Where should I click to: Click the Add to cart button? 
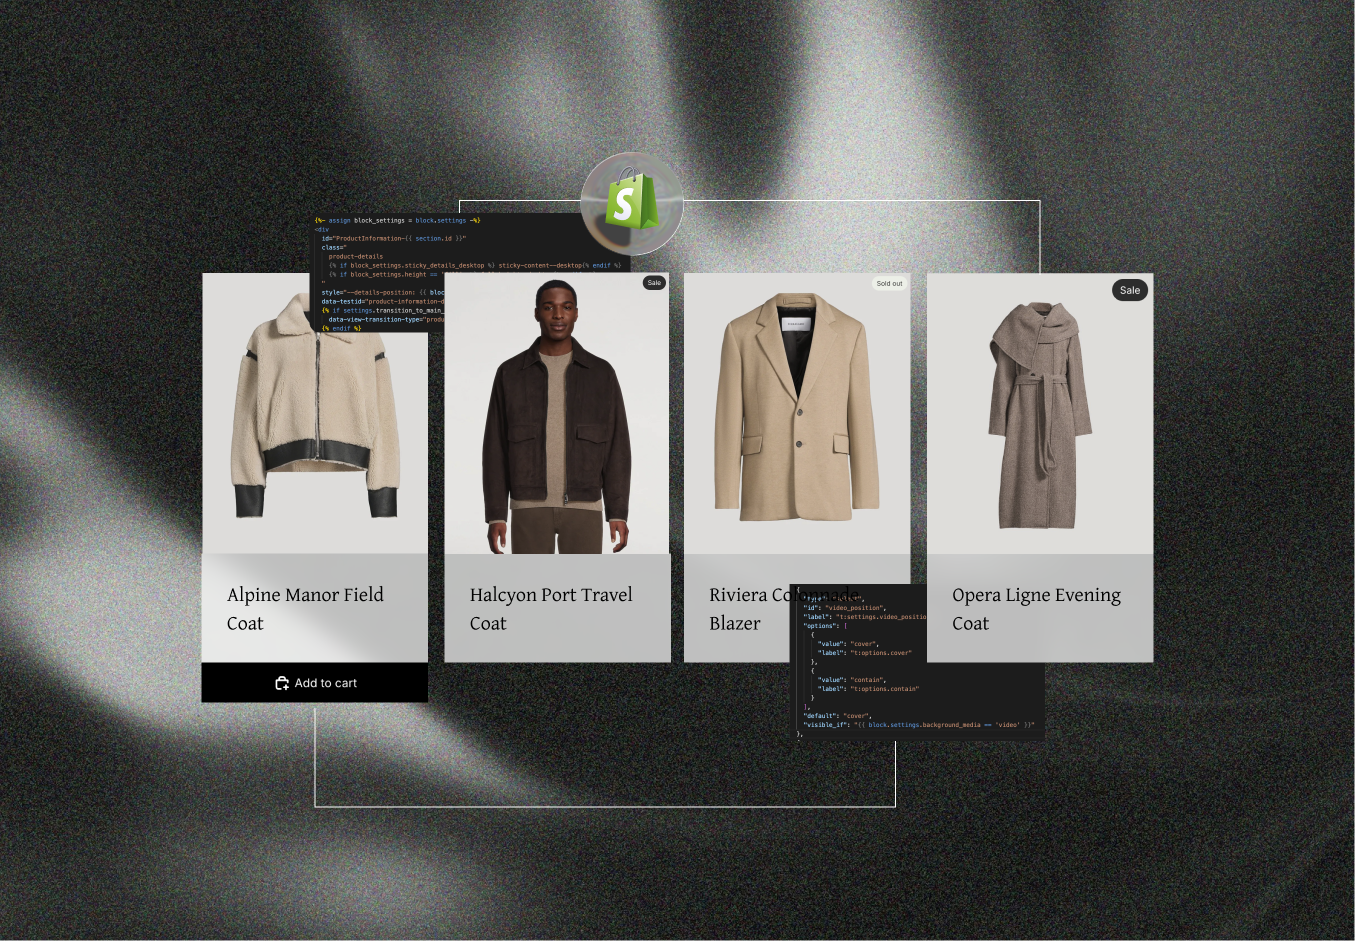coord(315,683)
